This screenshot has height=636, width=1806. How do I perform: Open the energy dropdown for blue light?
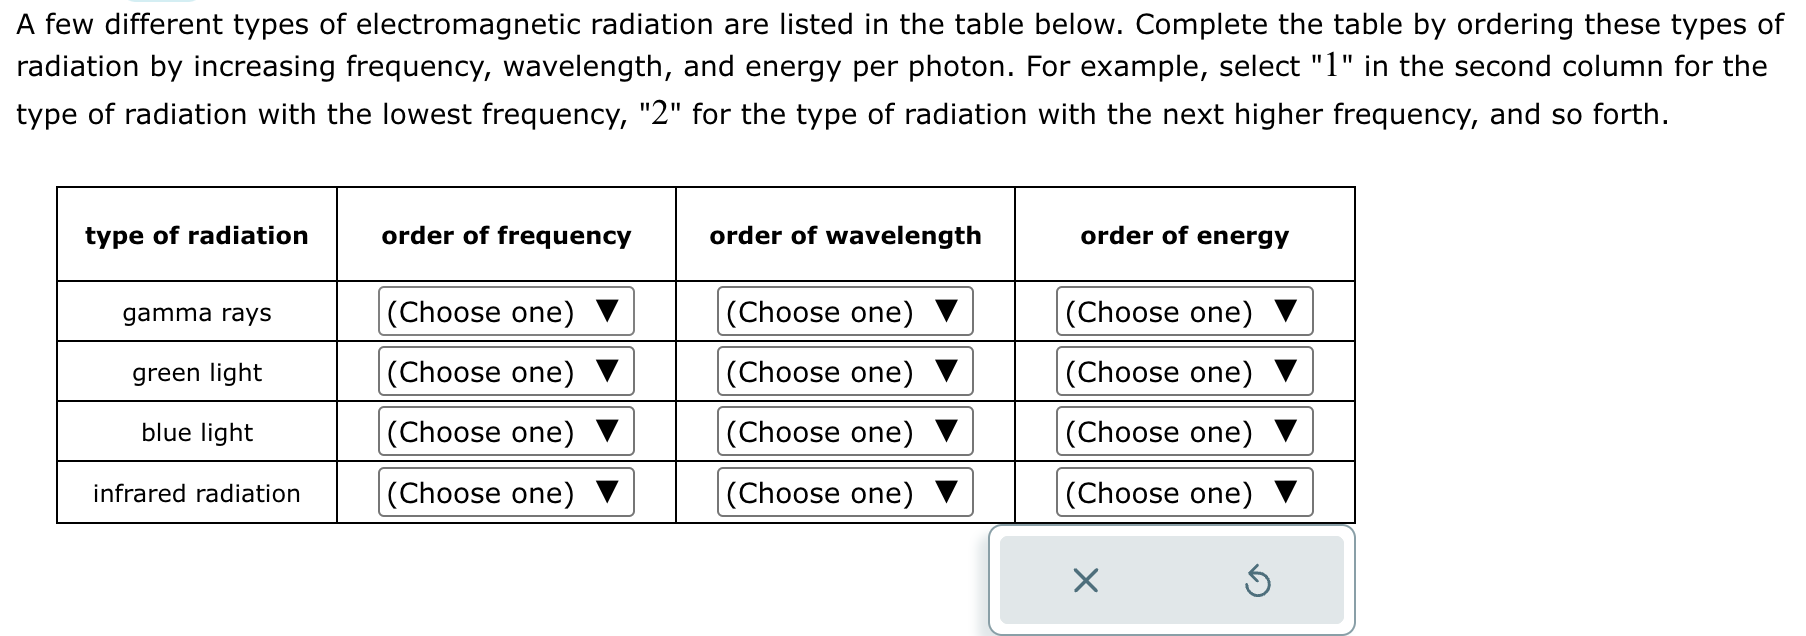[x=1184, y=431]
